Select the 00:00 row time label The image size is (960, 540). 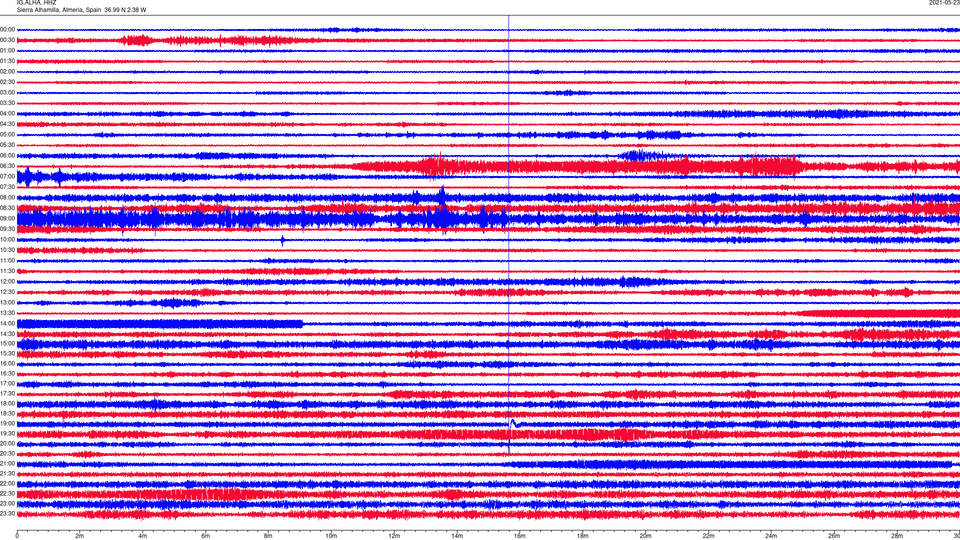pyautogui.click(x=7, y=29)
